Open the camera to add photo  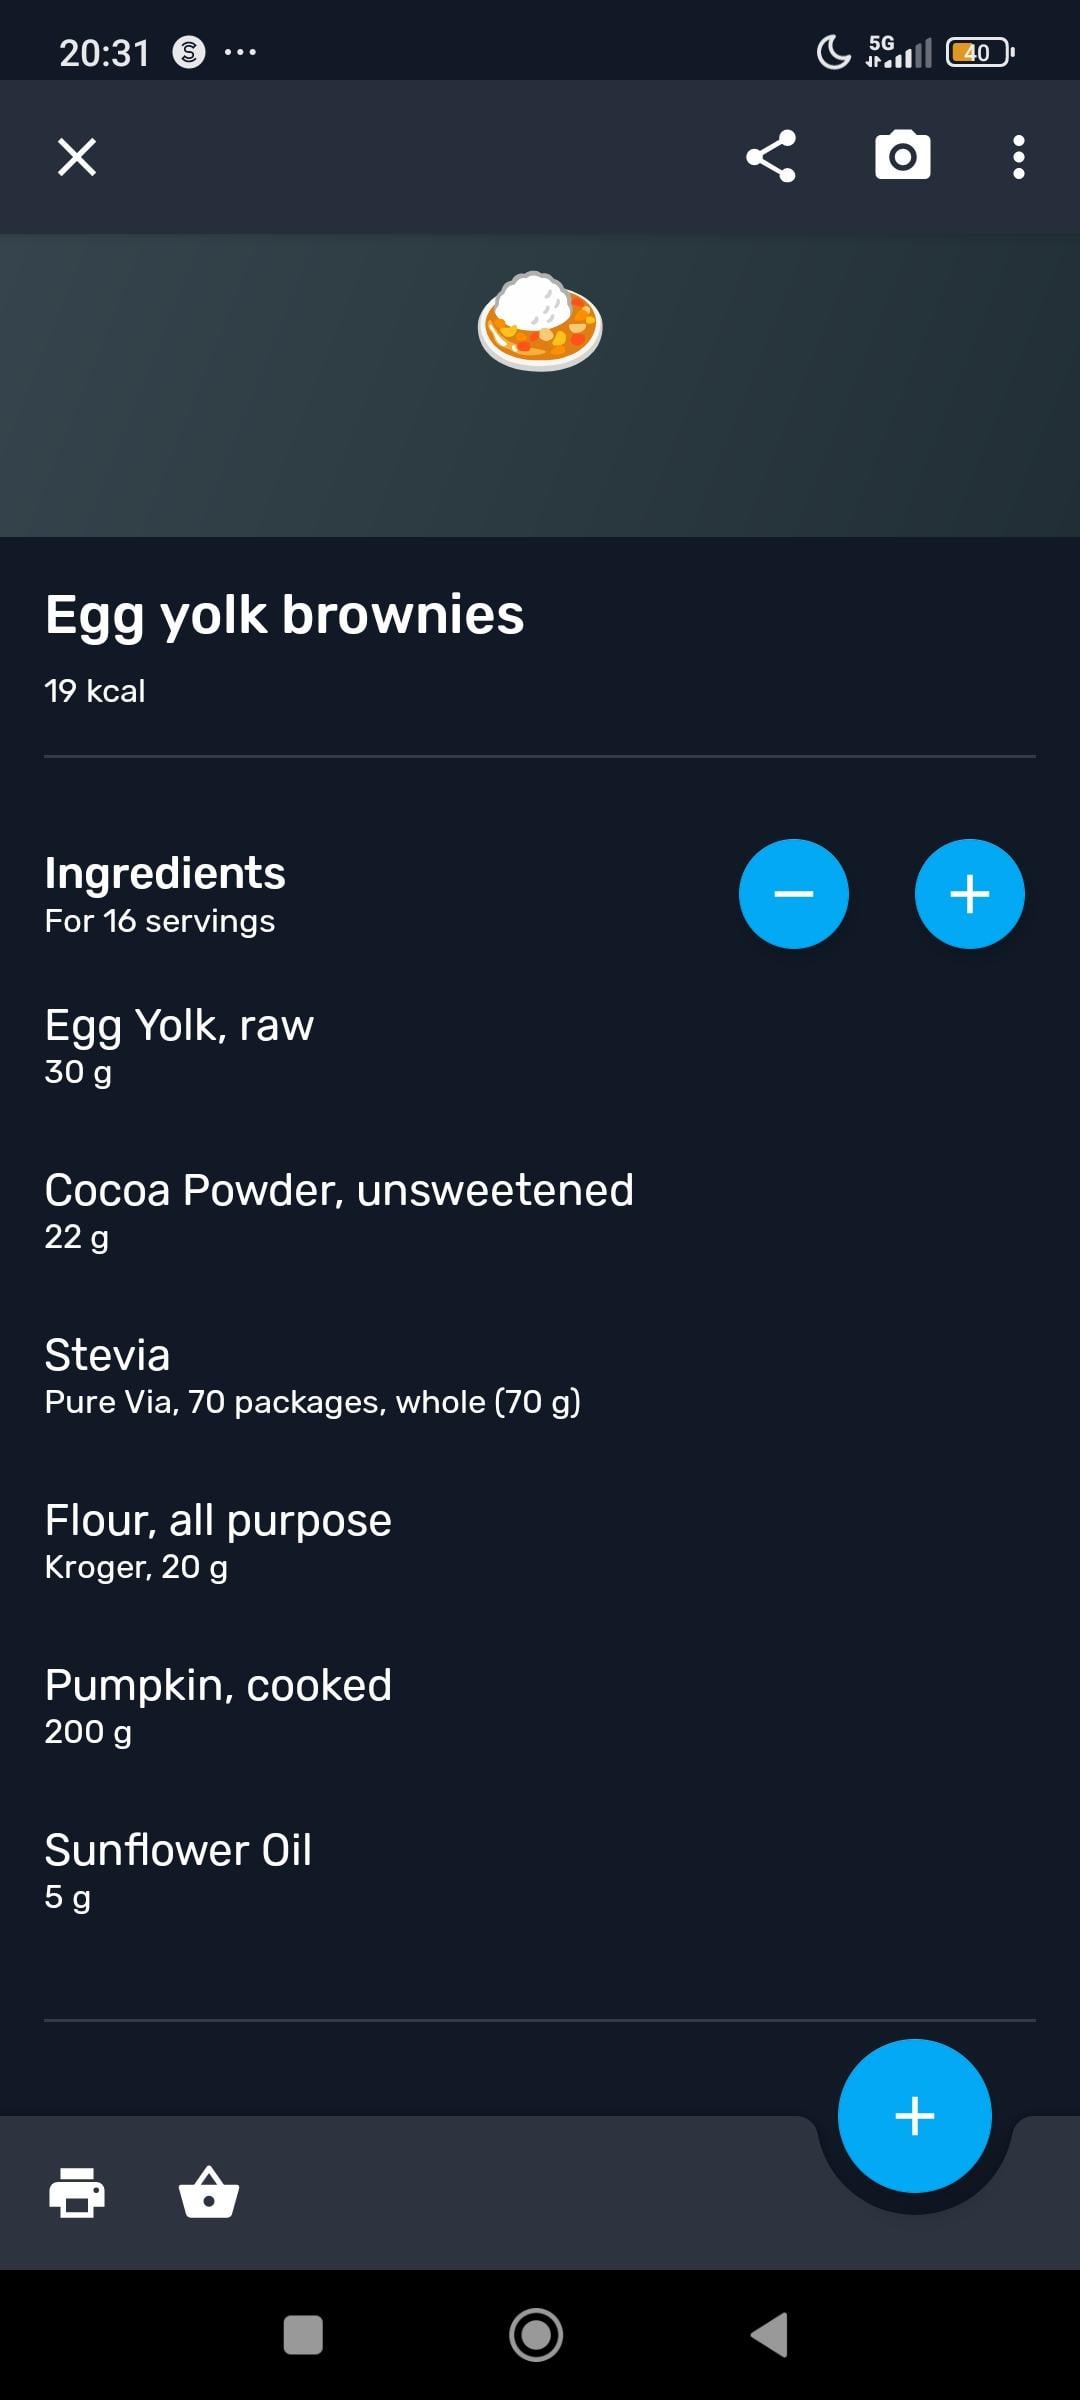902,157
